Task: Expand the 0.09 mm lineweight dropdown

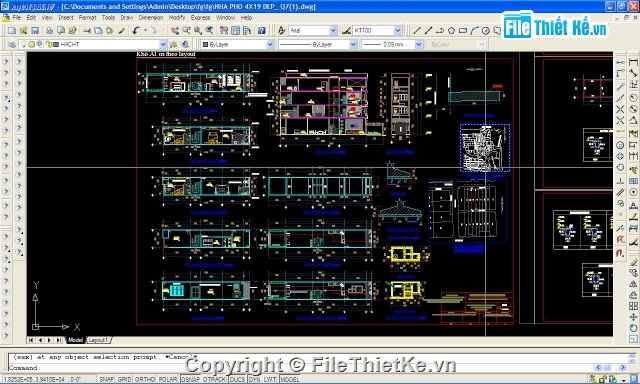Action: click(x=418, y=44)
